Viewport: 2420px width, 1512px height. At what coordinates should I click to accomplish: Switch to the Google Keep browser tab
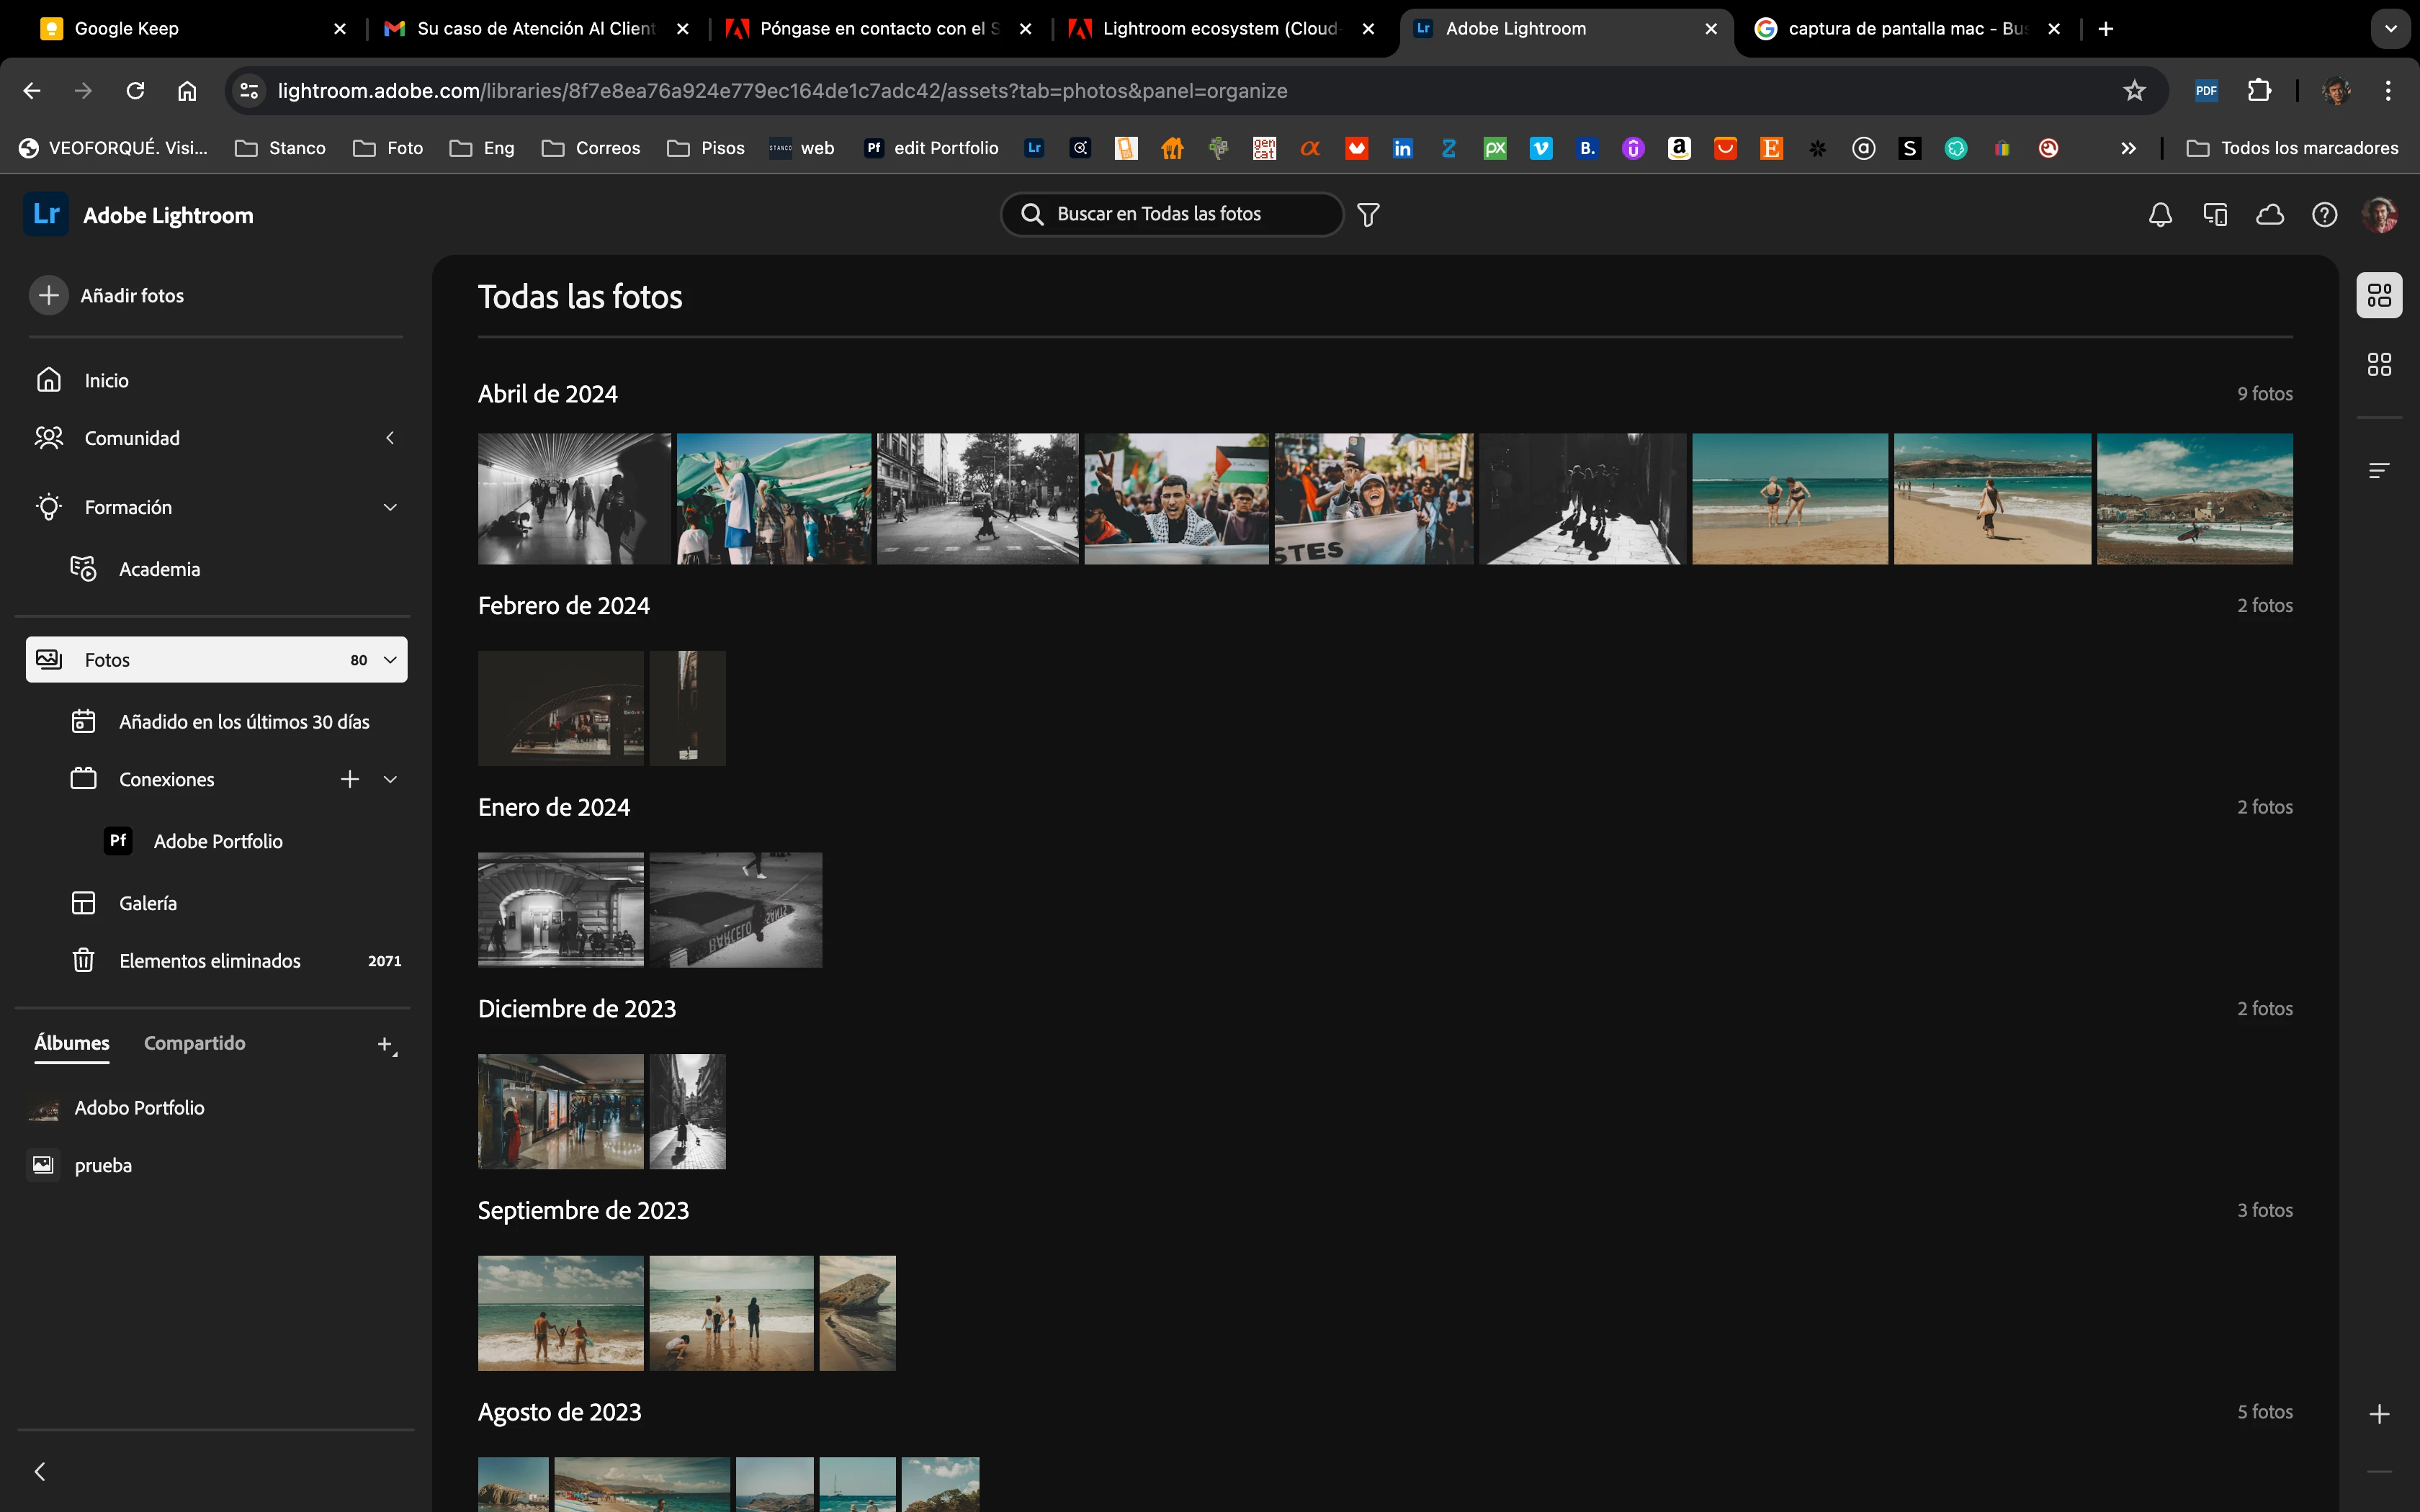click(x=127, y=28)
